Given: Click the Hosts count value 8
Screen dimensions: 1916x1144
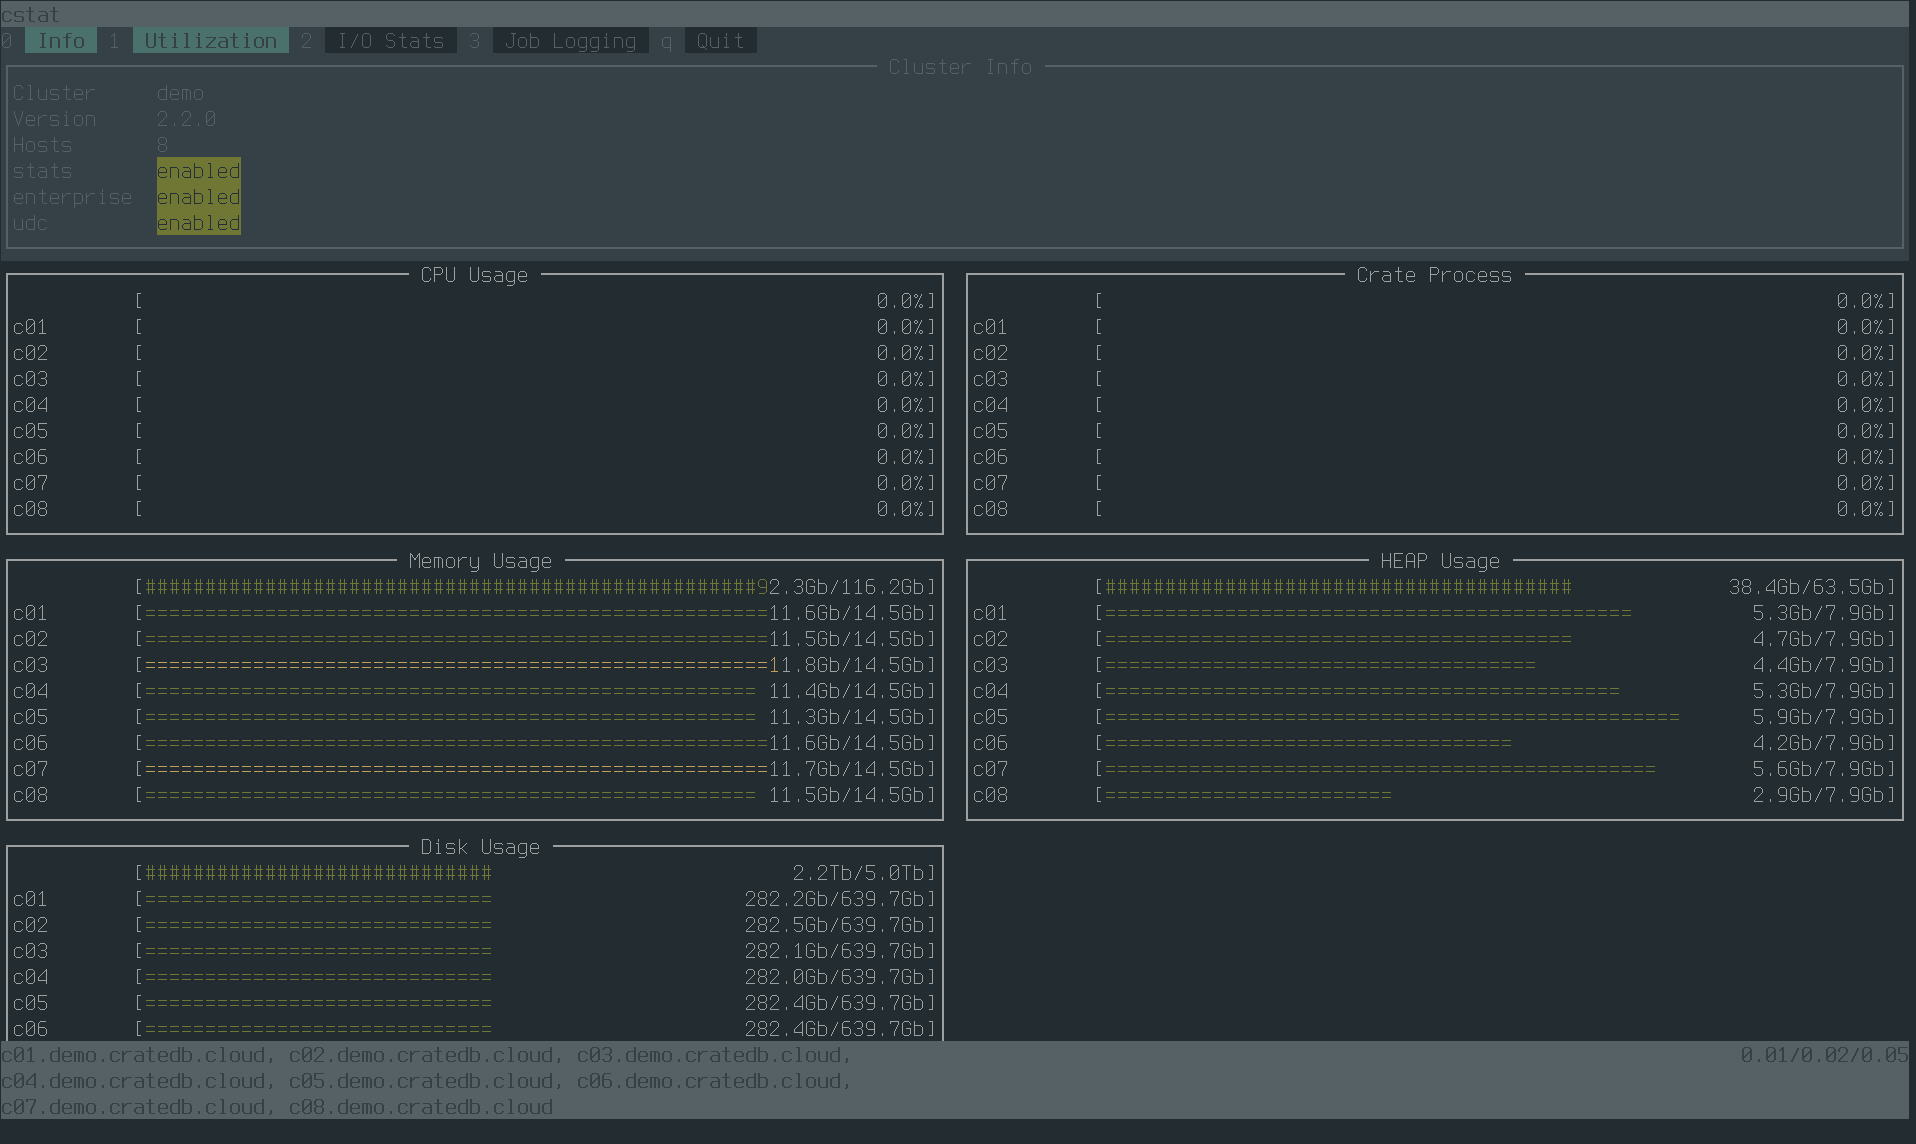Looking at the screenshot, I should [162, 145].
